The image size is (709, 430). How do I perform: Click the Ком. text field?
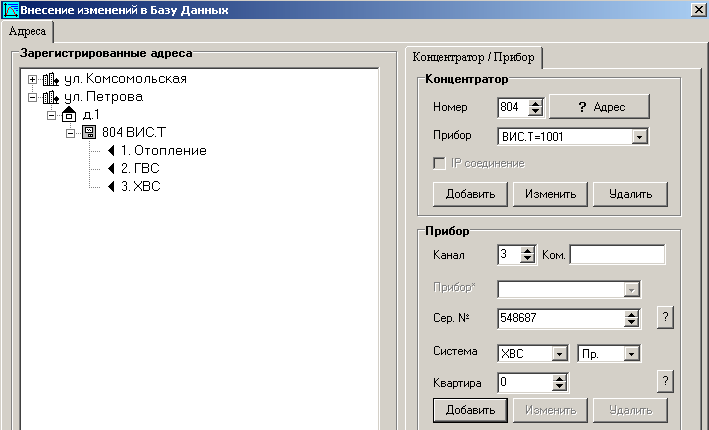point(617,255)
